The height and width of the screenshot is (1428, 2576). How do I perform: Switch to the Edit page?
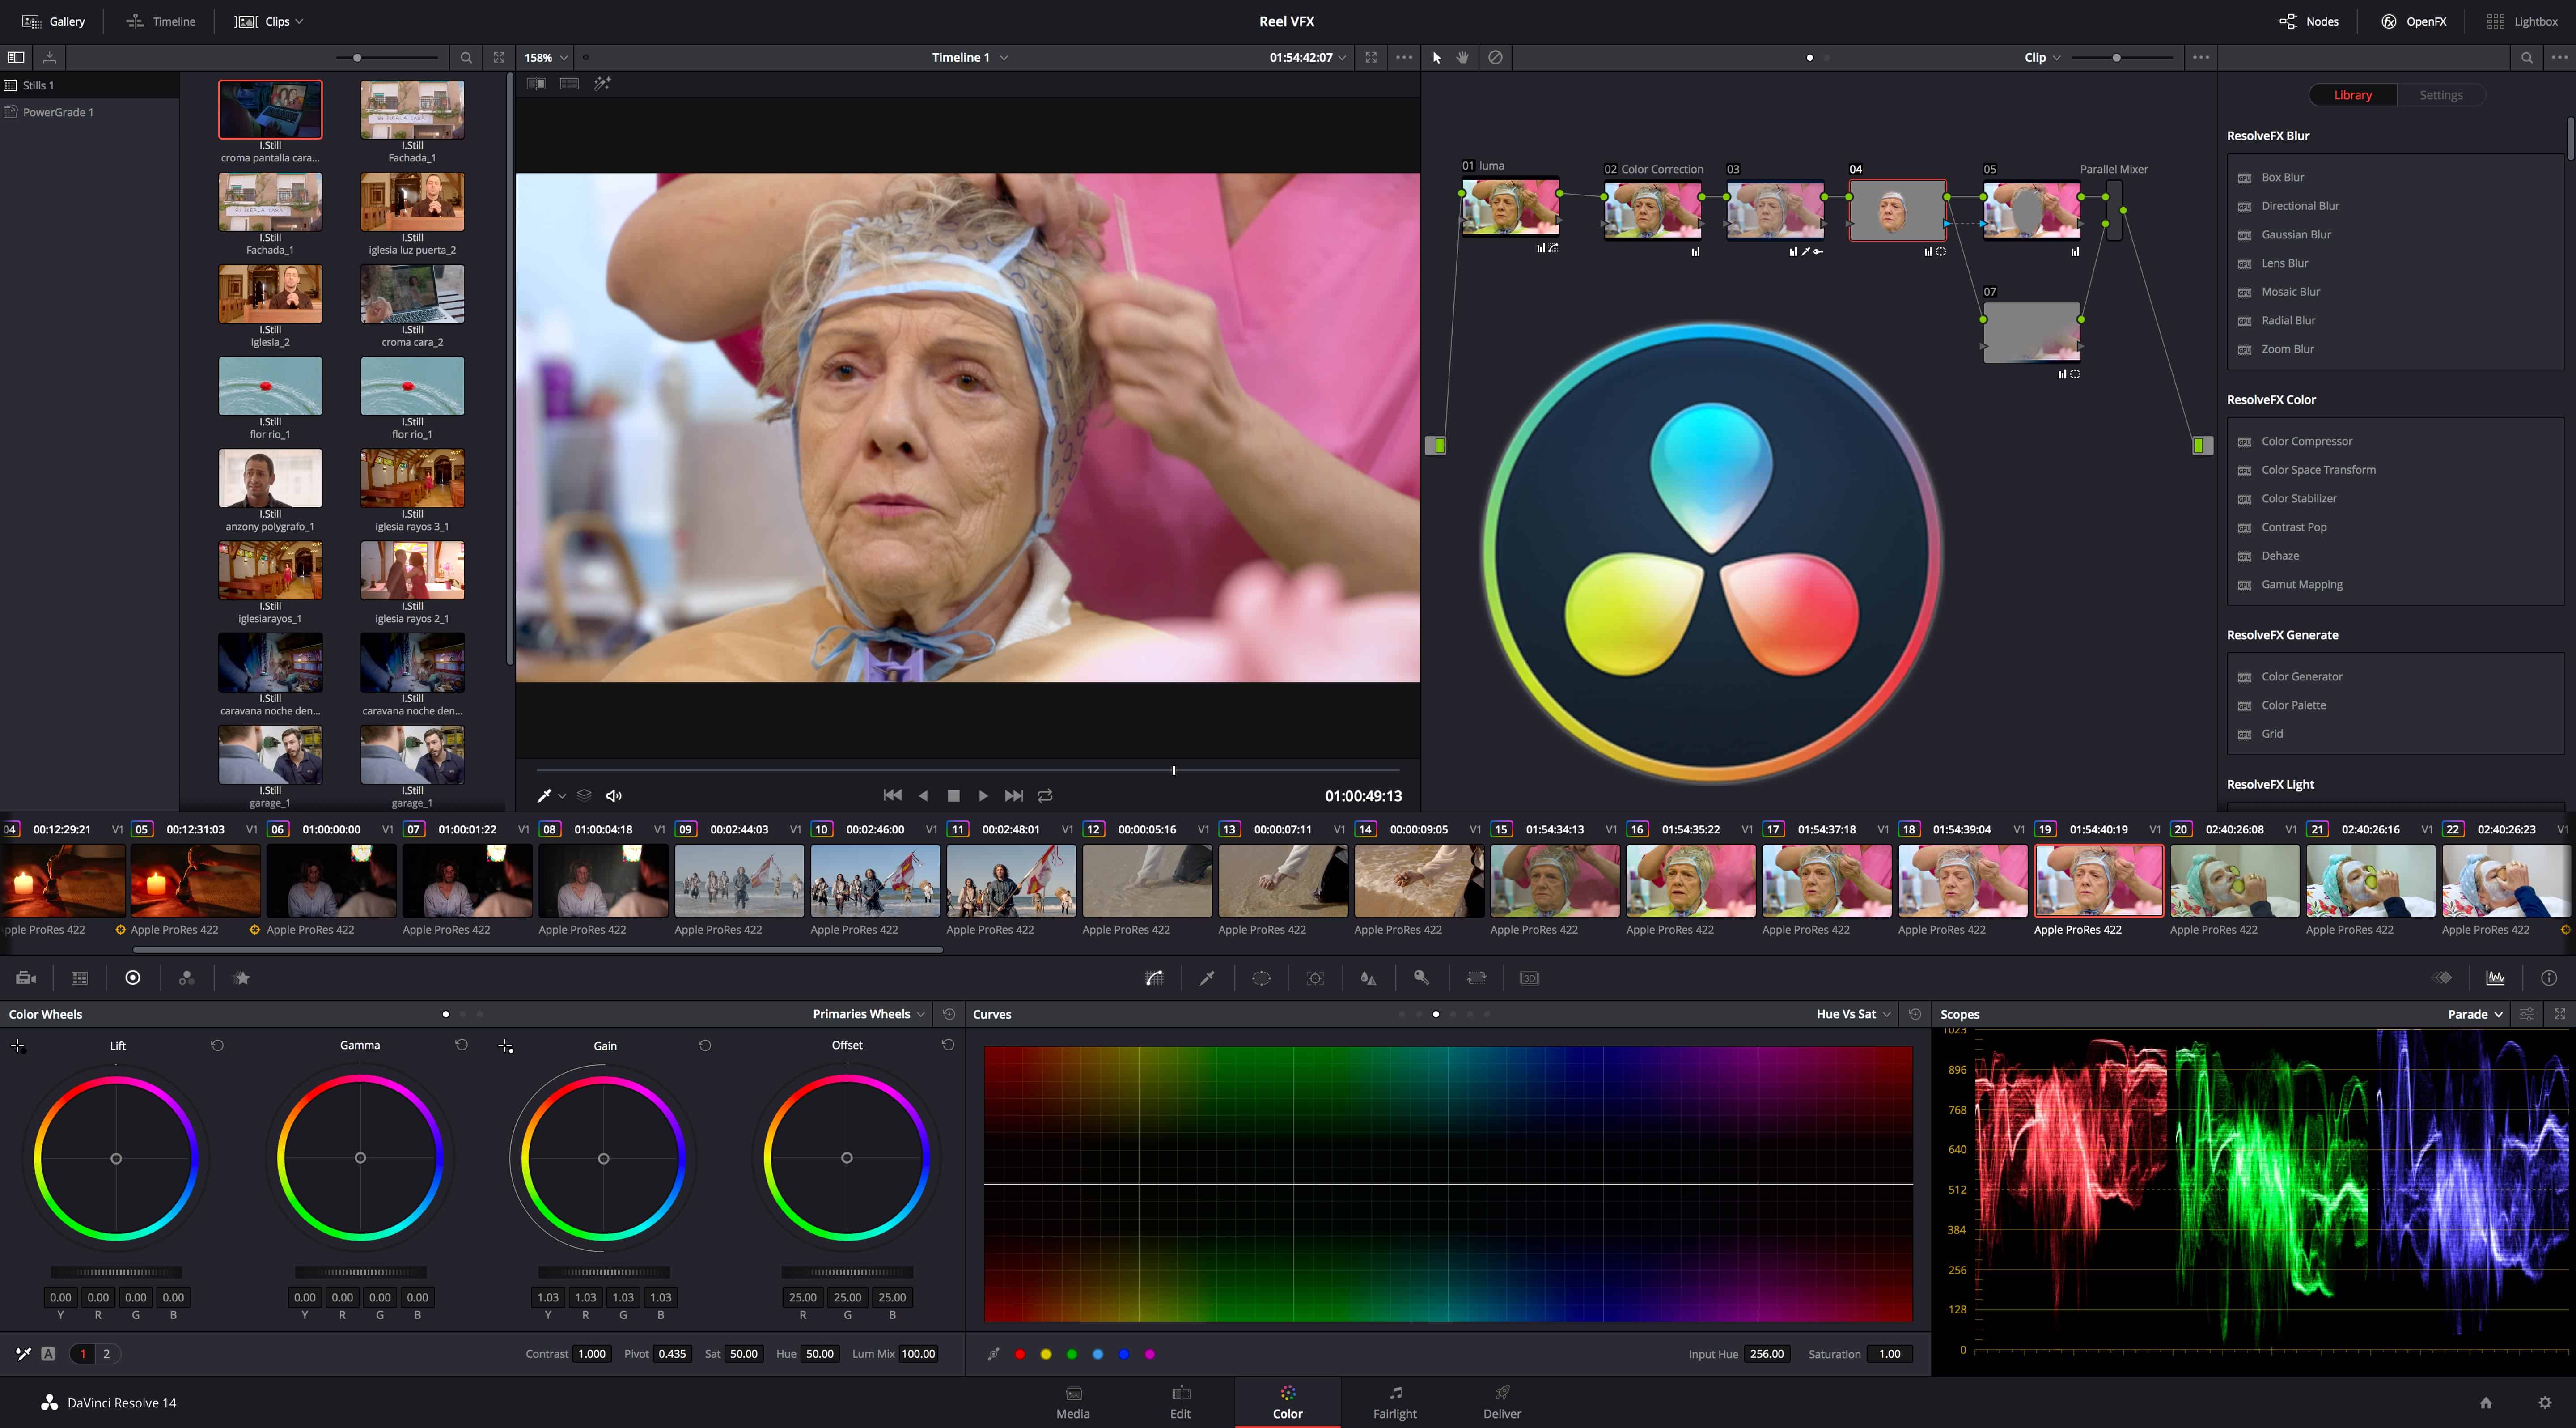tap(1180, 1403)
